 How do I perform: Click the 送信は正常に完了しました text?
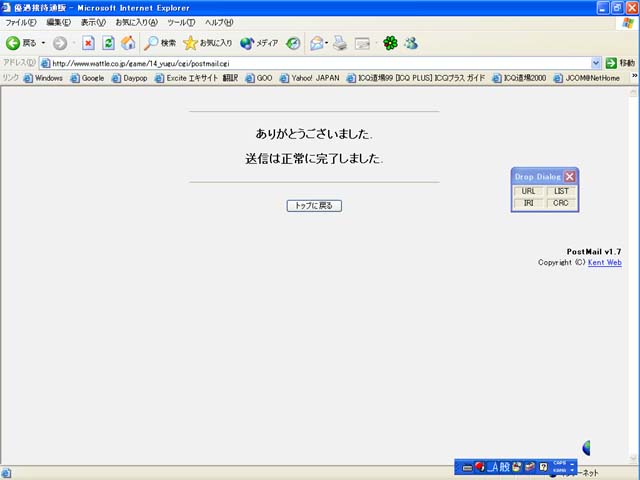pyautogui.click(x=314, y=158)
